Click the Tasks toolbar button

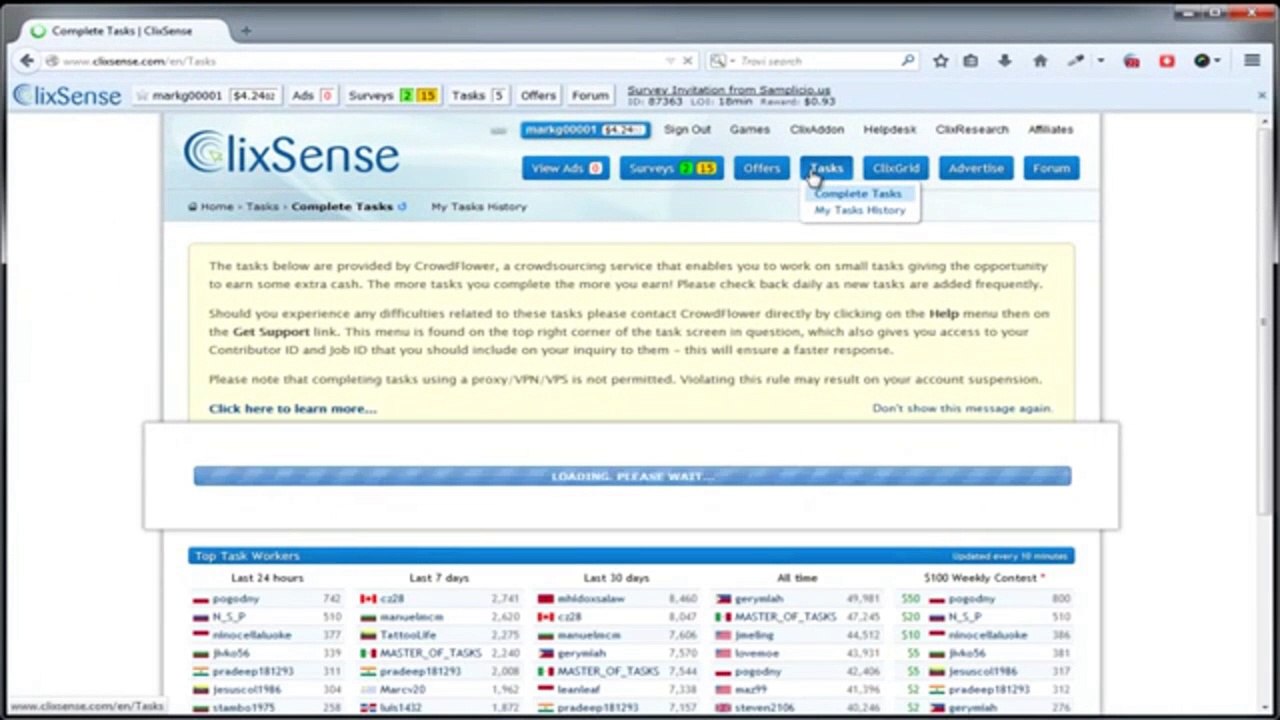(x=476, y=96)
